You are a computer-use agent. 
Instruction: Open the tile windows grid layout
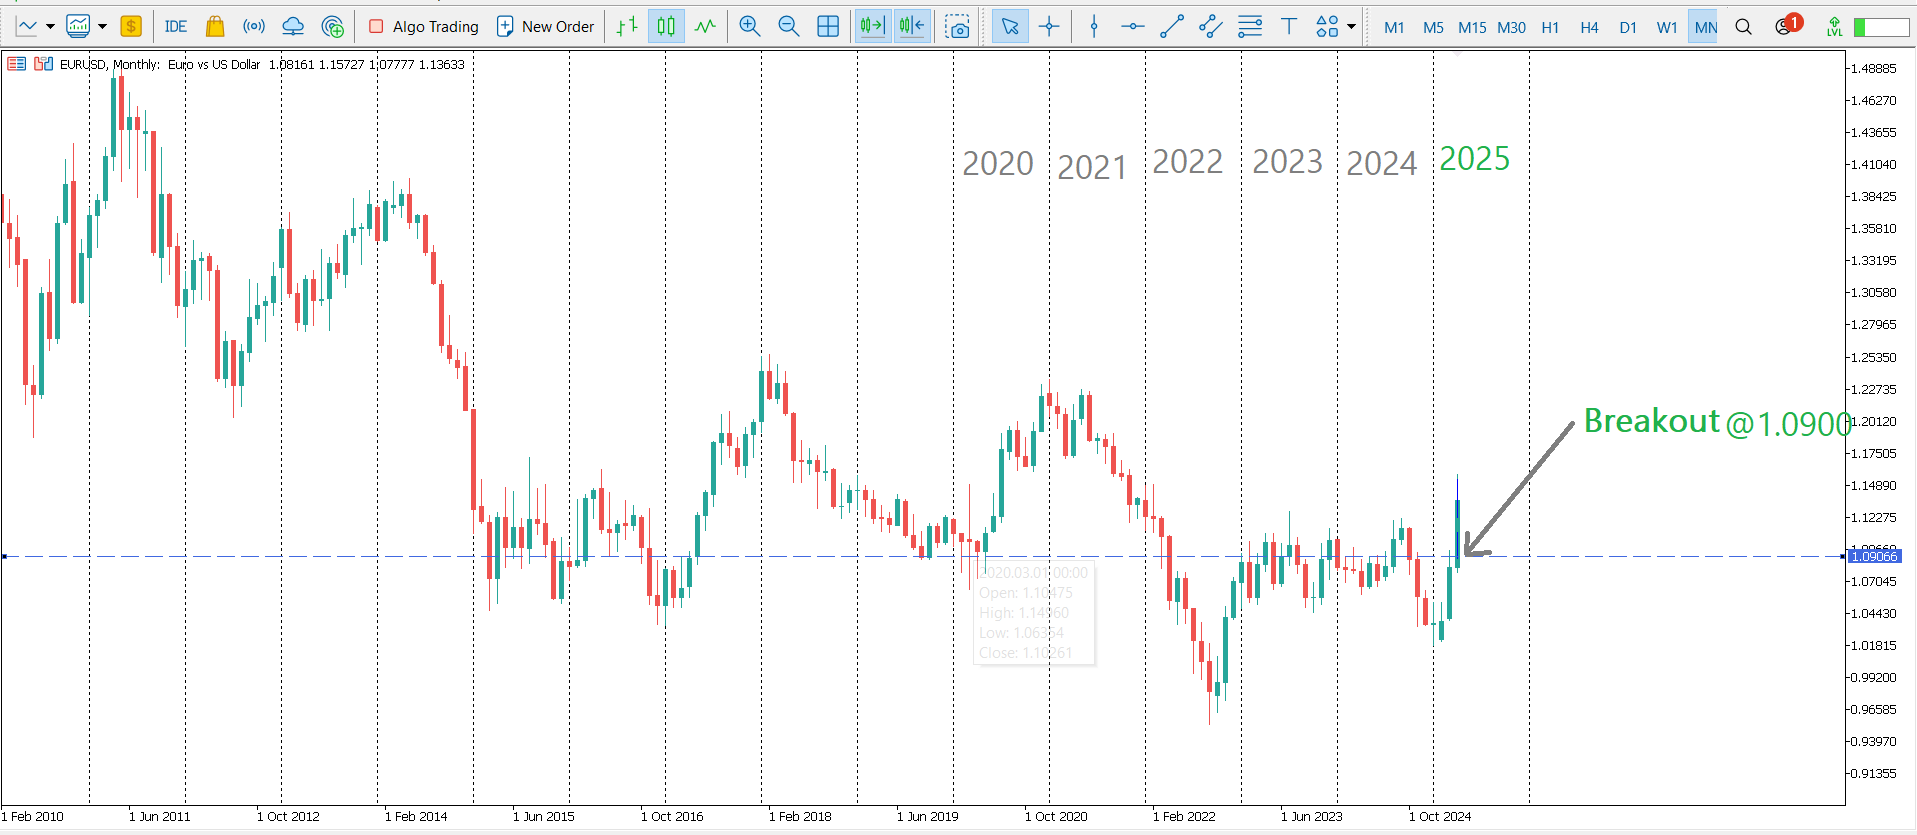tap(828, 27)
